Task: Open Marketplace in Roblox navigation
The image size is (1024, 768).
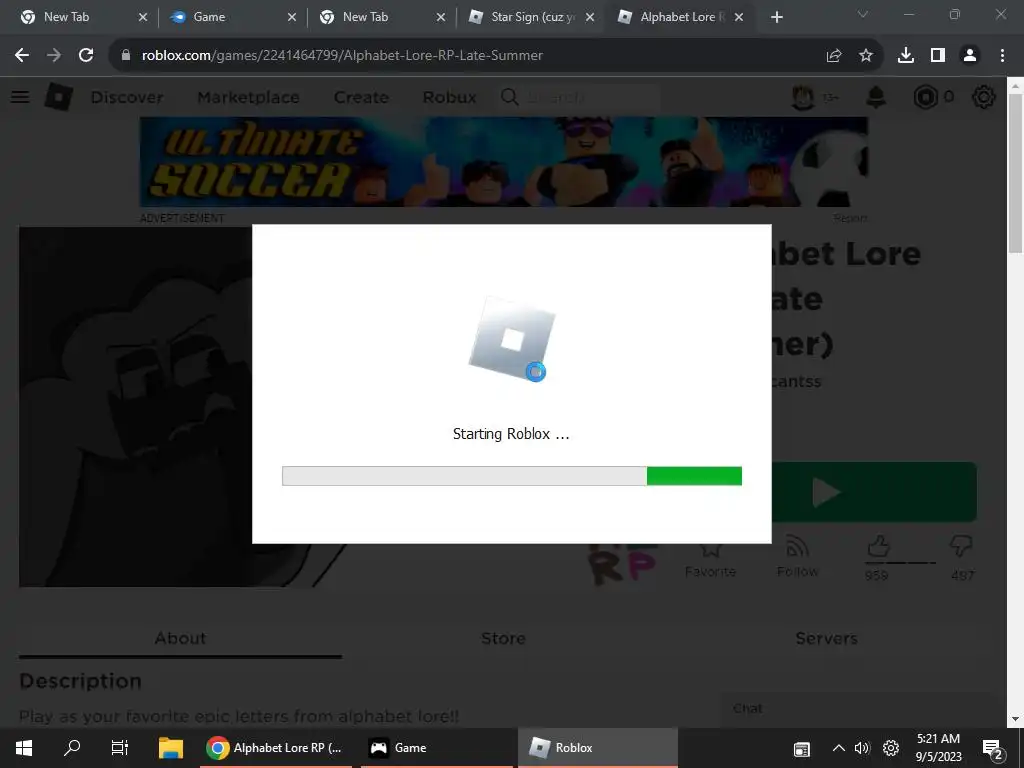Action: click(x=248, y=97)
